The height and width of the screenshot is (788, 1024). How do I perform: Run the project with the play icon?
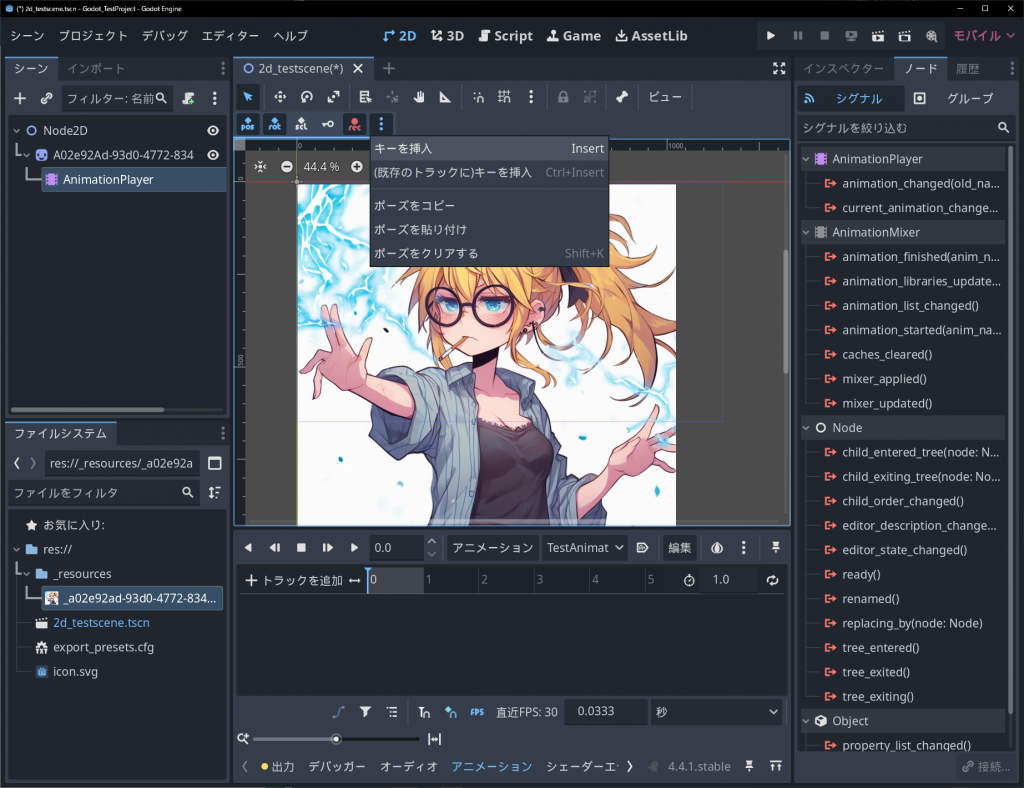click(770, 36)
